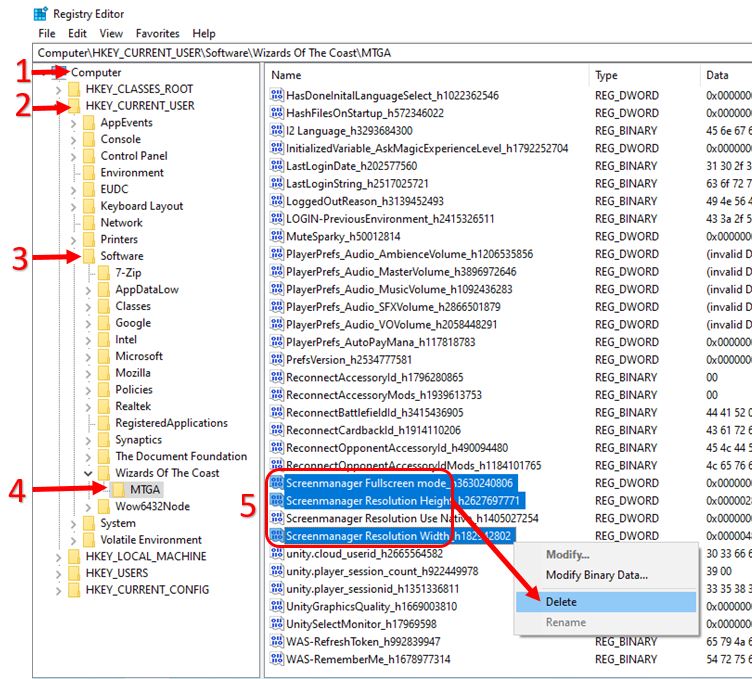Open the Help menu
The image size is (752, 679).
pos(204,34)
